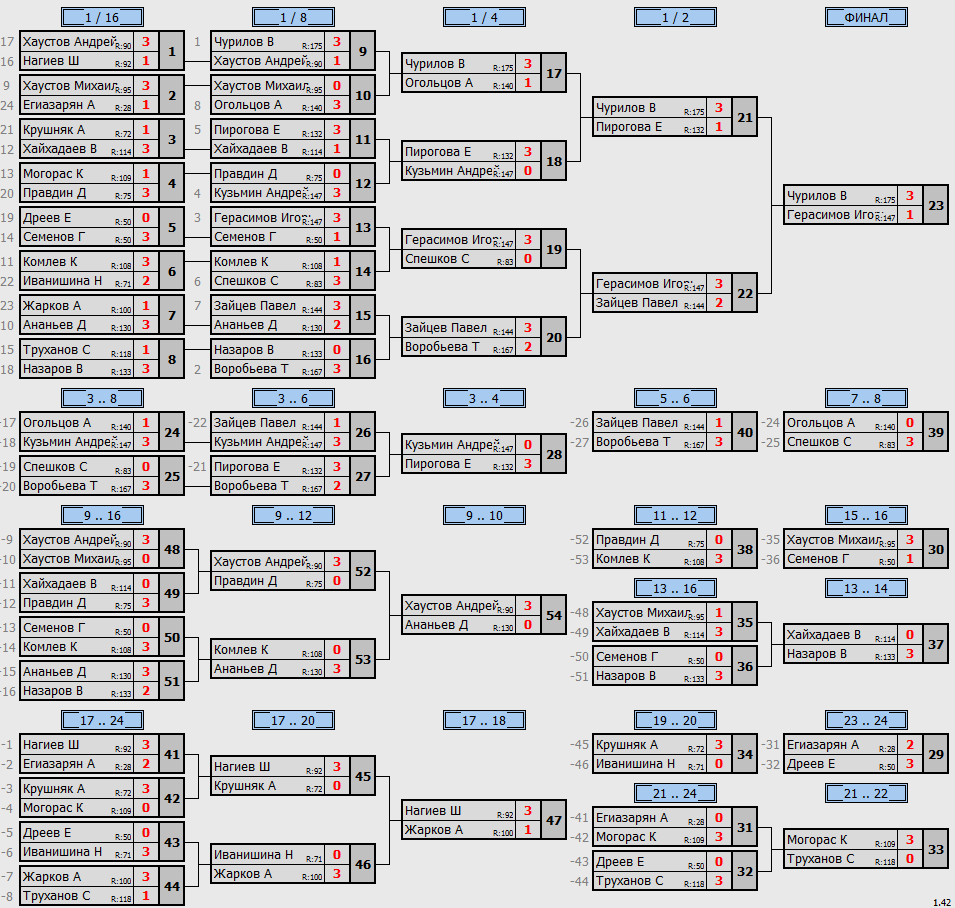The image size is (955, 908).
Task: Select the "7 .. 8" places header
Action: (x=866, y=398)
